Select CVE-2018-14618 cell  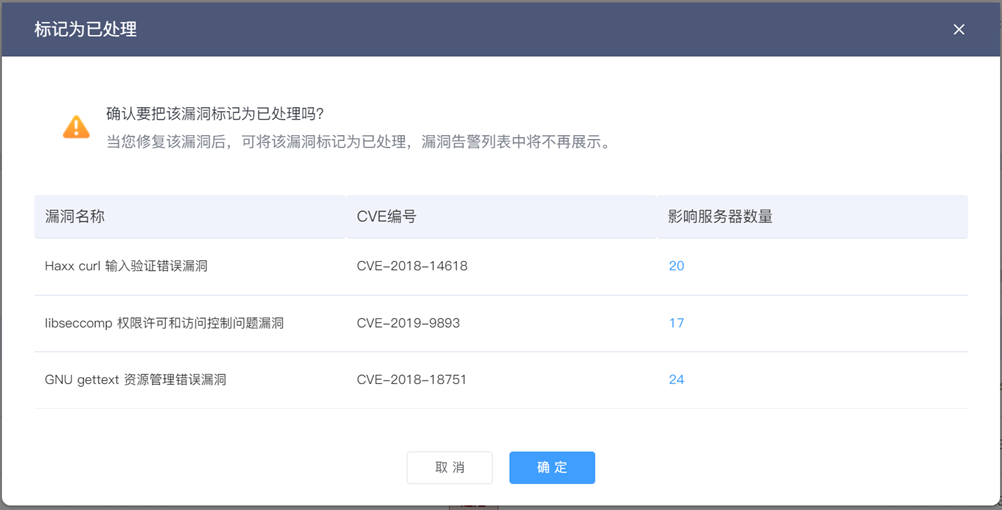412,266
